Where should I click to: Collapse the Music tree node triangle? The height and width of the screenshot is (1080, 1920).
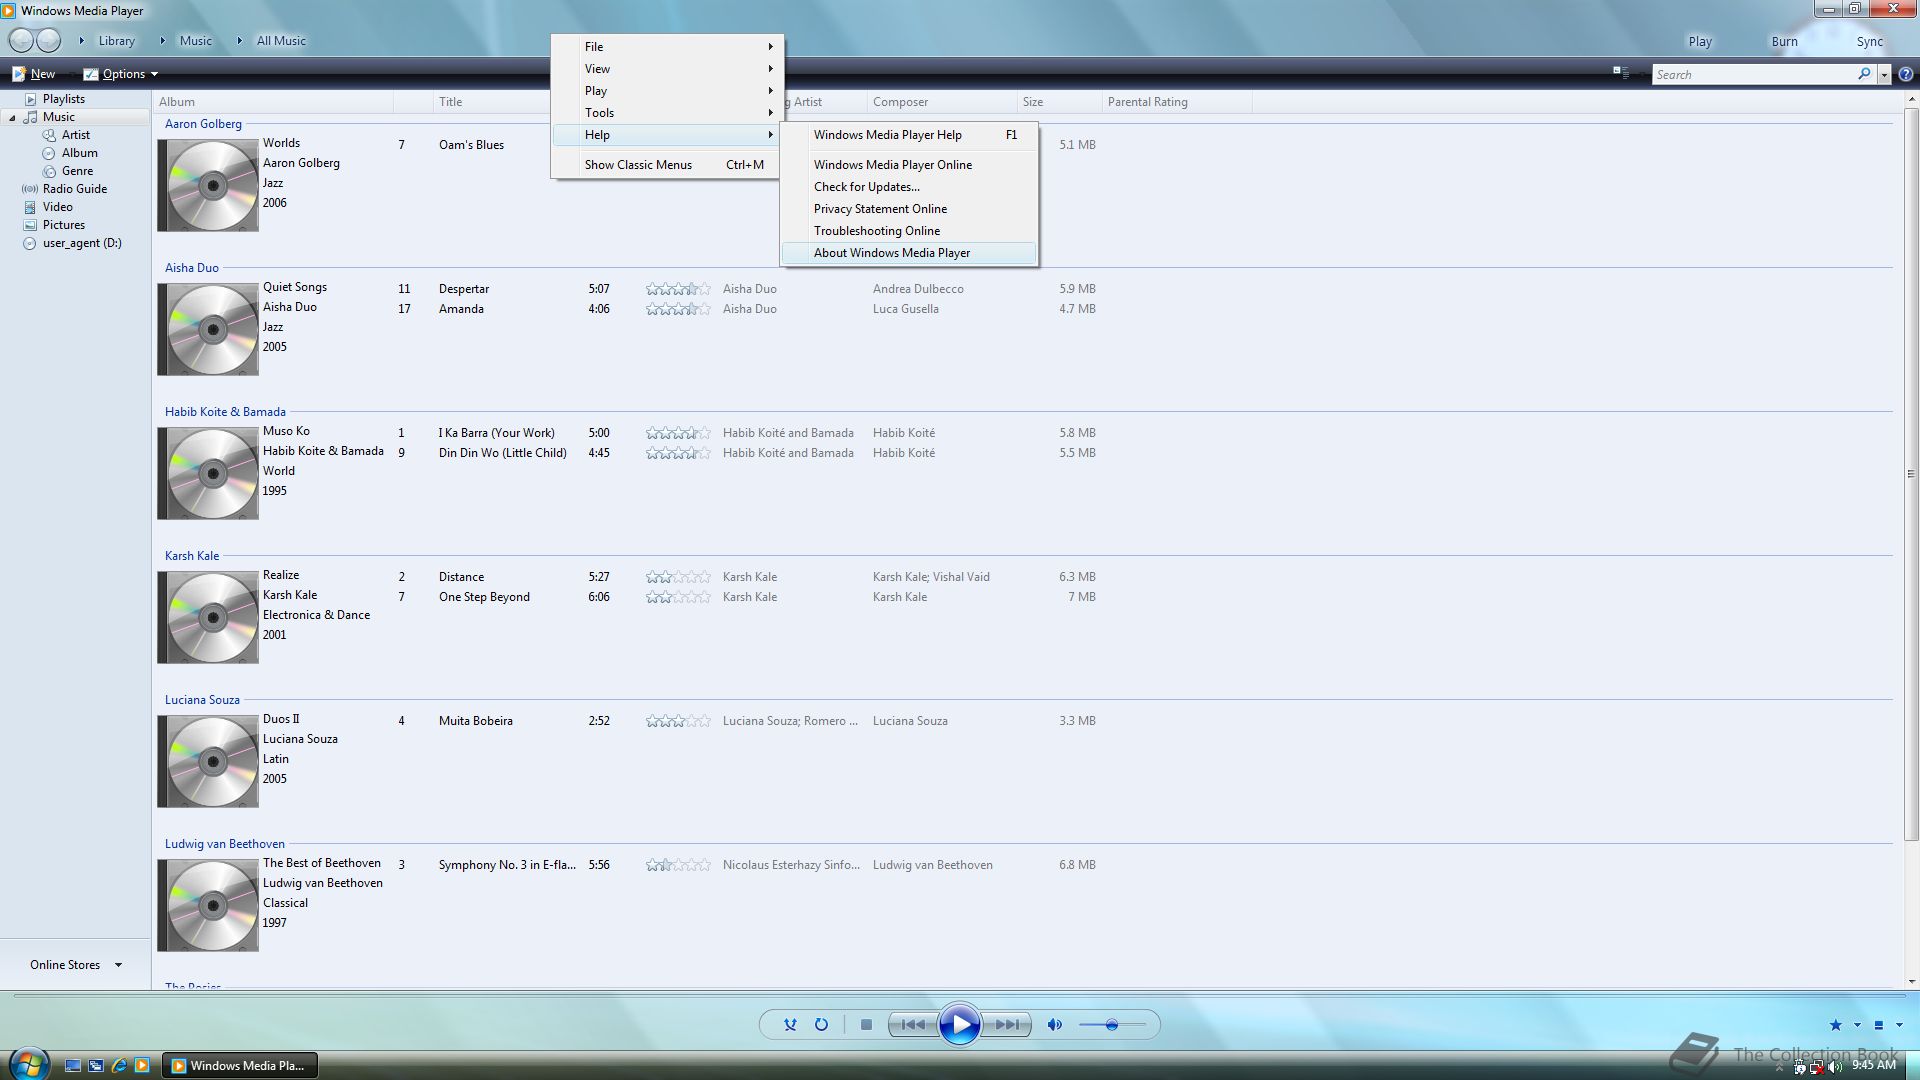13,118
